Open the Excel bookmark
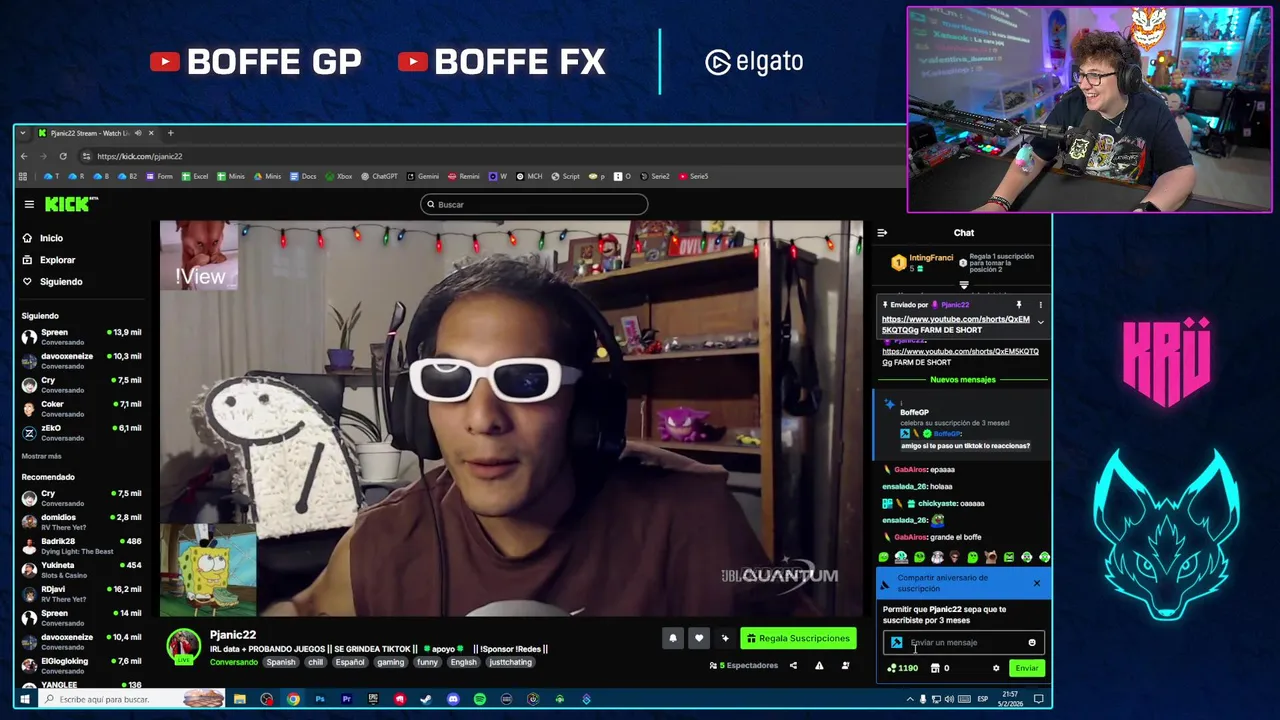The image size is (1280, 720). click(195, 176)
